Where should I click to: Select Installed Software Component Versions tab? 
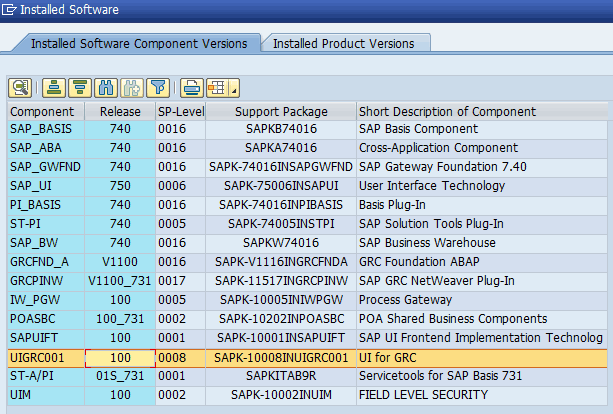point(139,44)
